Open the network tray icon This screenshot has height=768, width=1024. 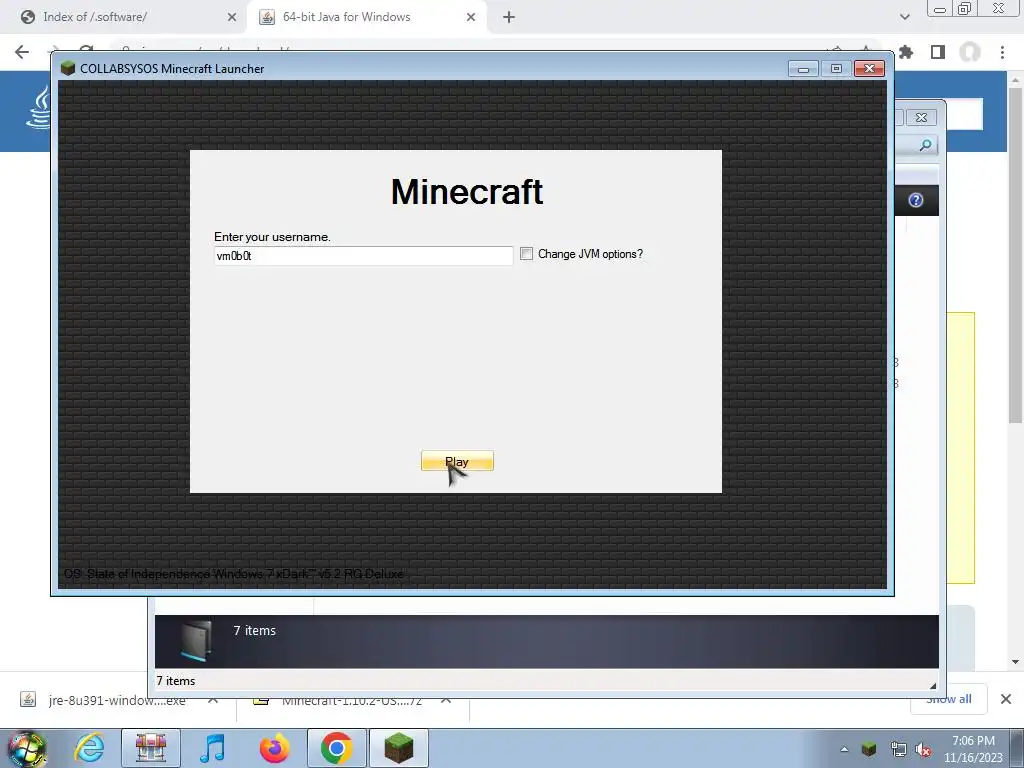[898, 749]
